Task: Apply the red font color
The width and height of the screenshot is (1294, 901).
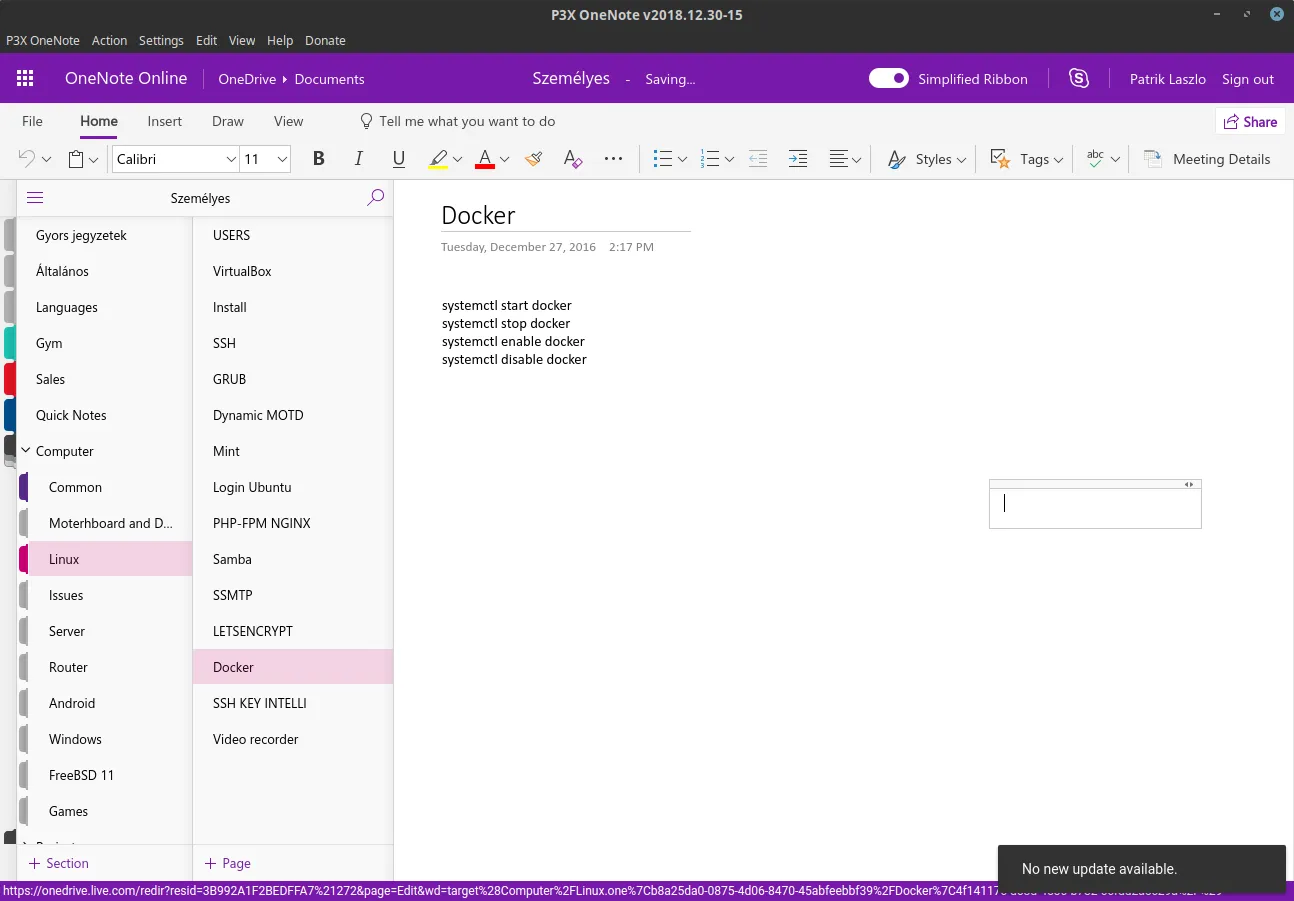Action: [484, 158]
